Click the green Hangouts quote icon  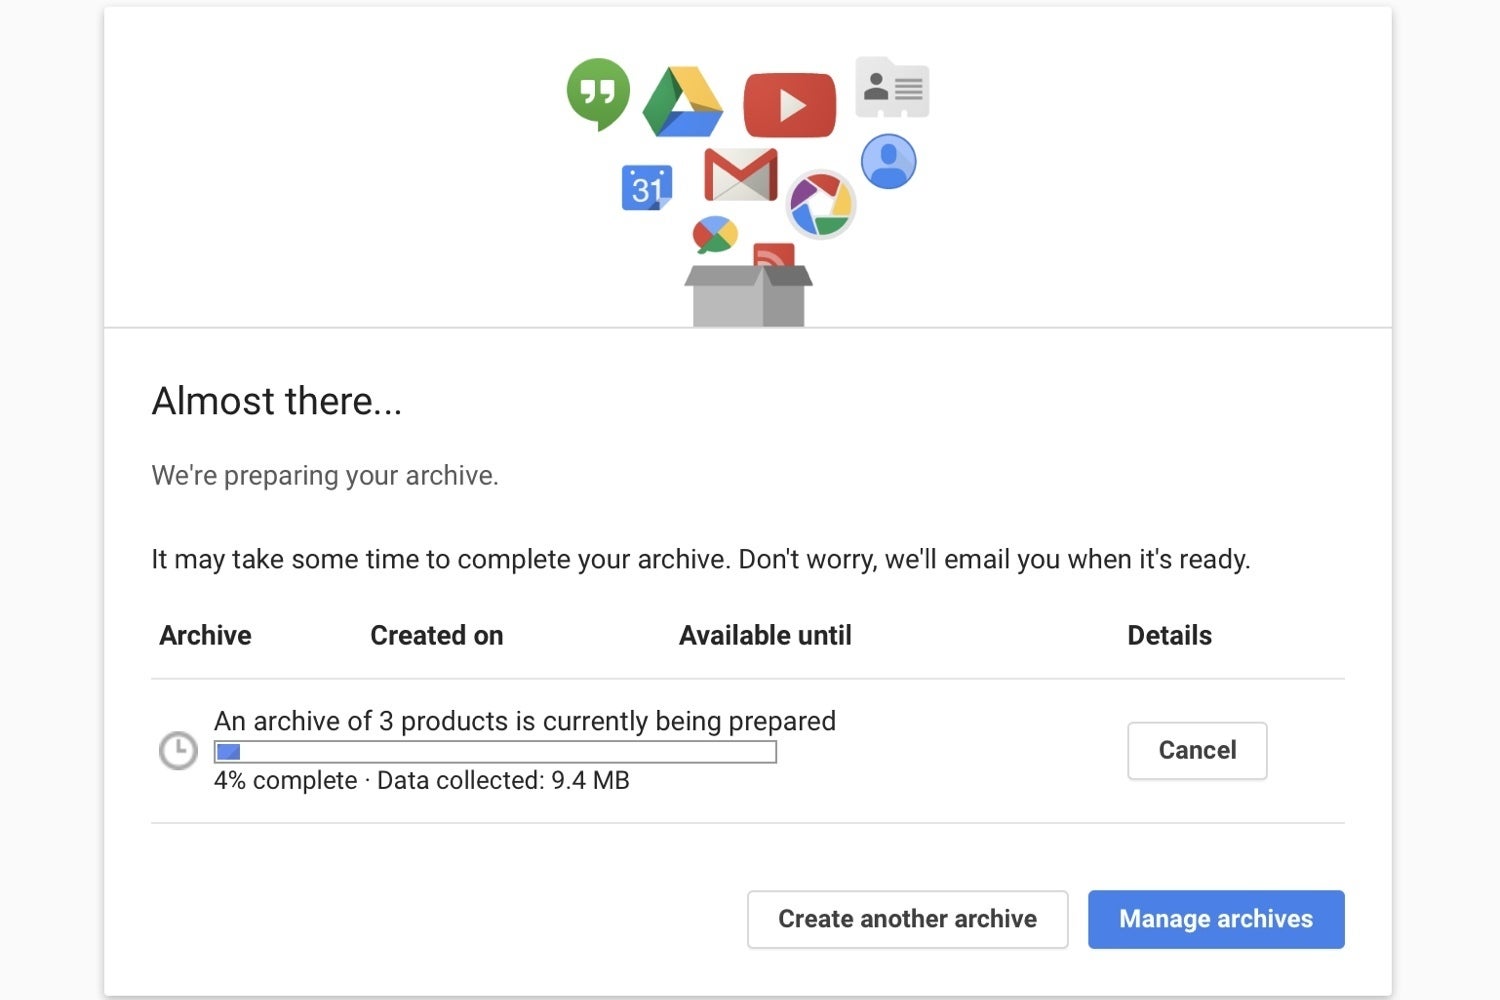coord(598,94)
